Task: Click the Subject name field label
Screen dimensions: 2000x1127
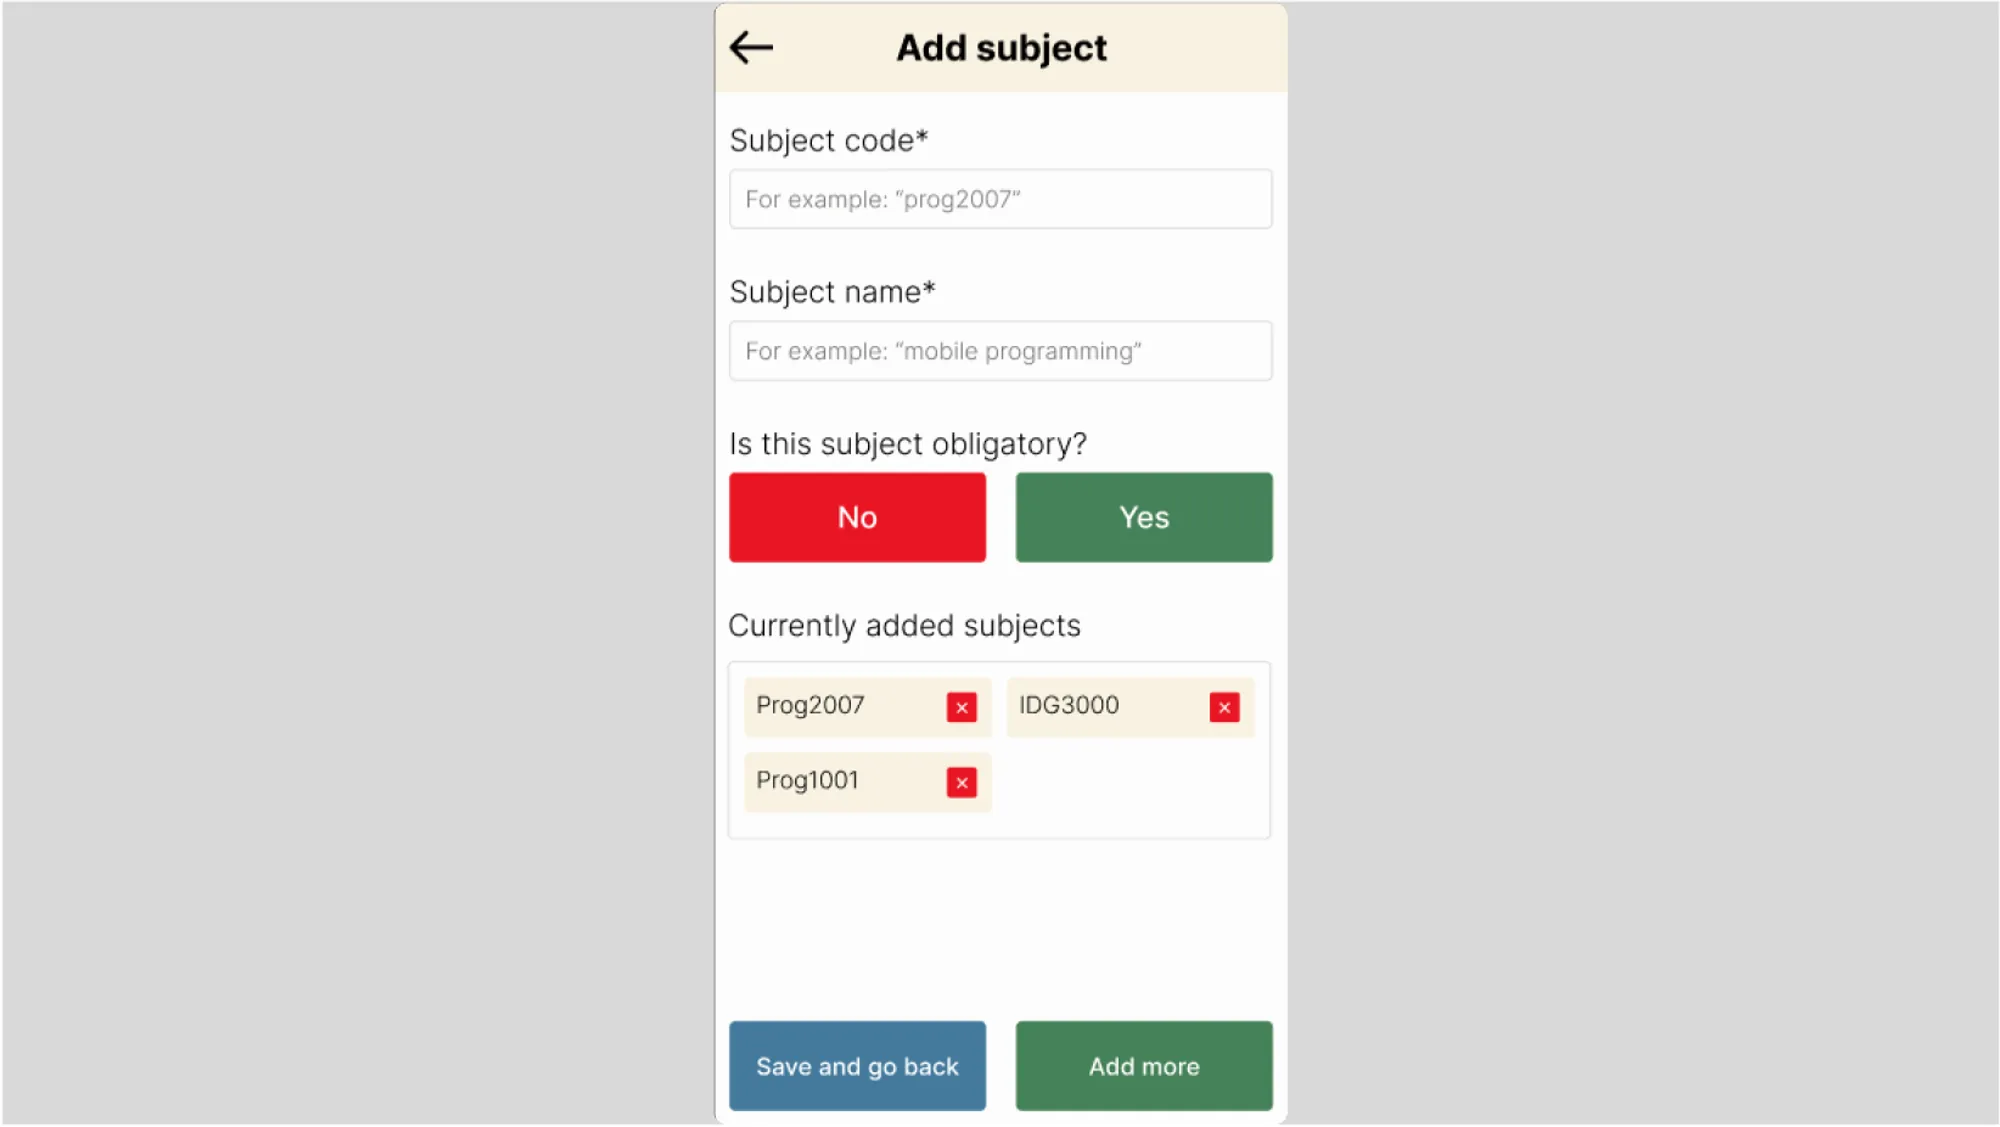Action: (832, 292)
